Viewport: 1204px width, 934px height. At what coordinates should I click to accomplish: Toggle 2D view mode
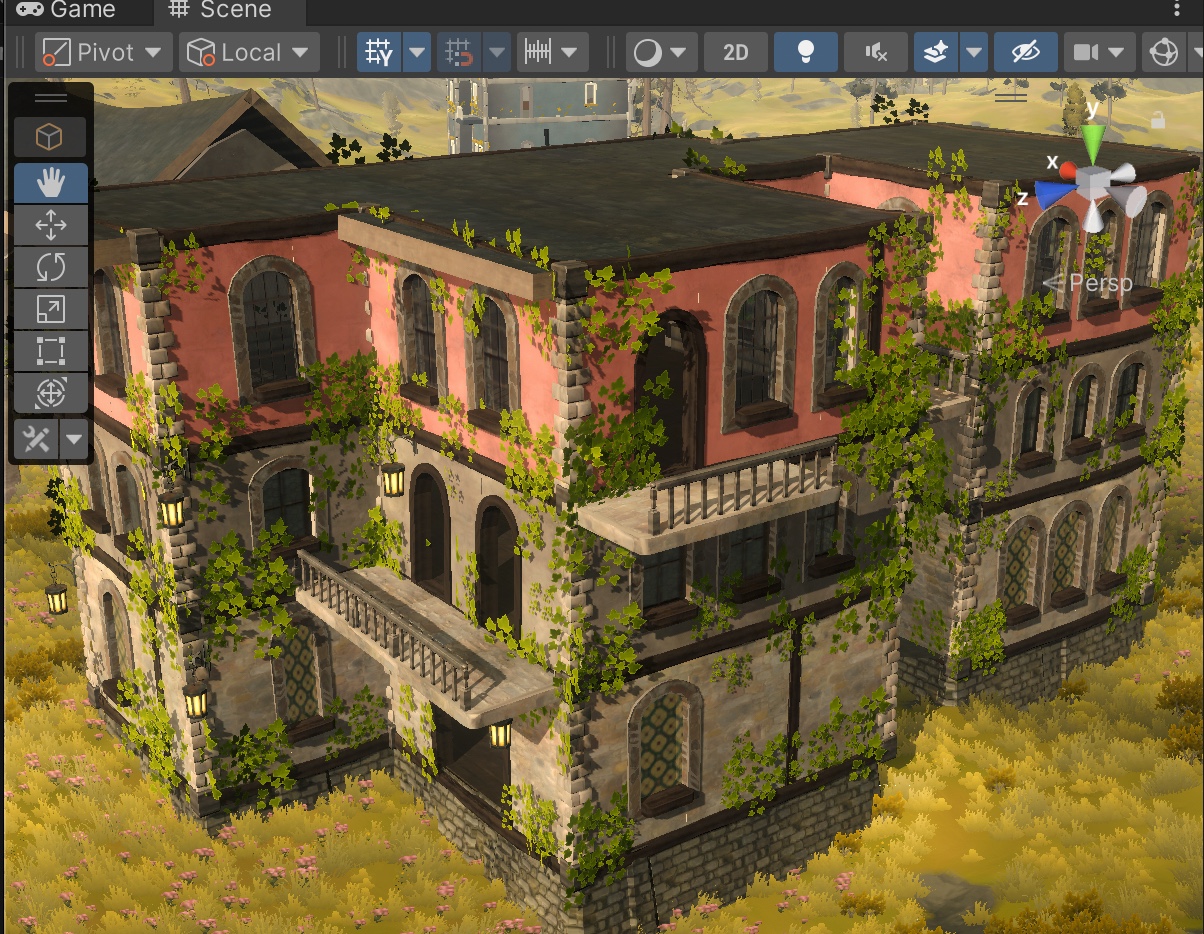point(735,53)
